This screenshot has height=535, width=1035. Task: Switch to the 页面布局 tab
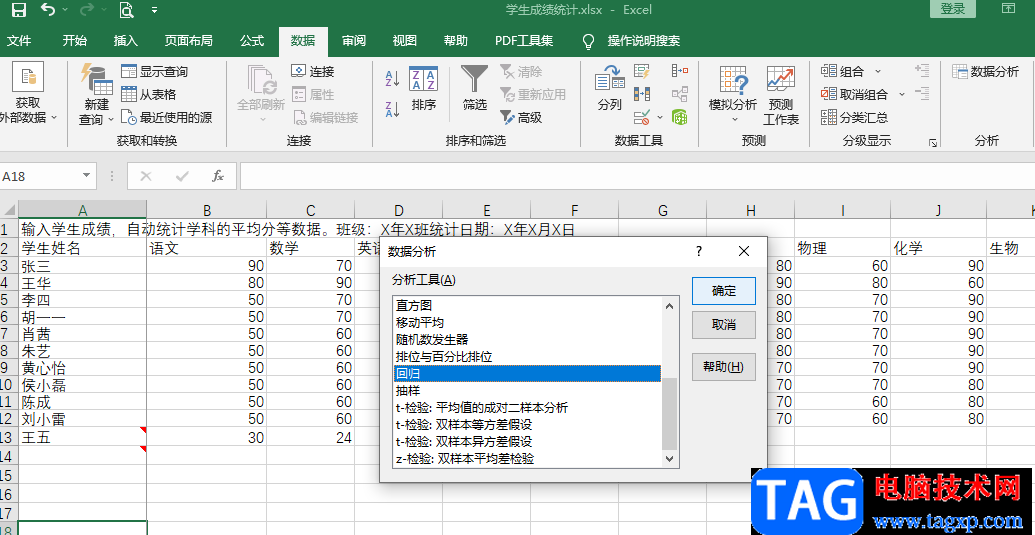tap(189, 41)
